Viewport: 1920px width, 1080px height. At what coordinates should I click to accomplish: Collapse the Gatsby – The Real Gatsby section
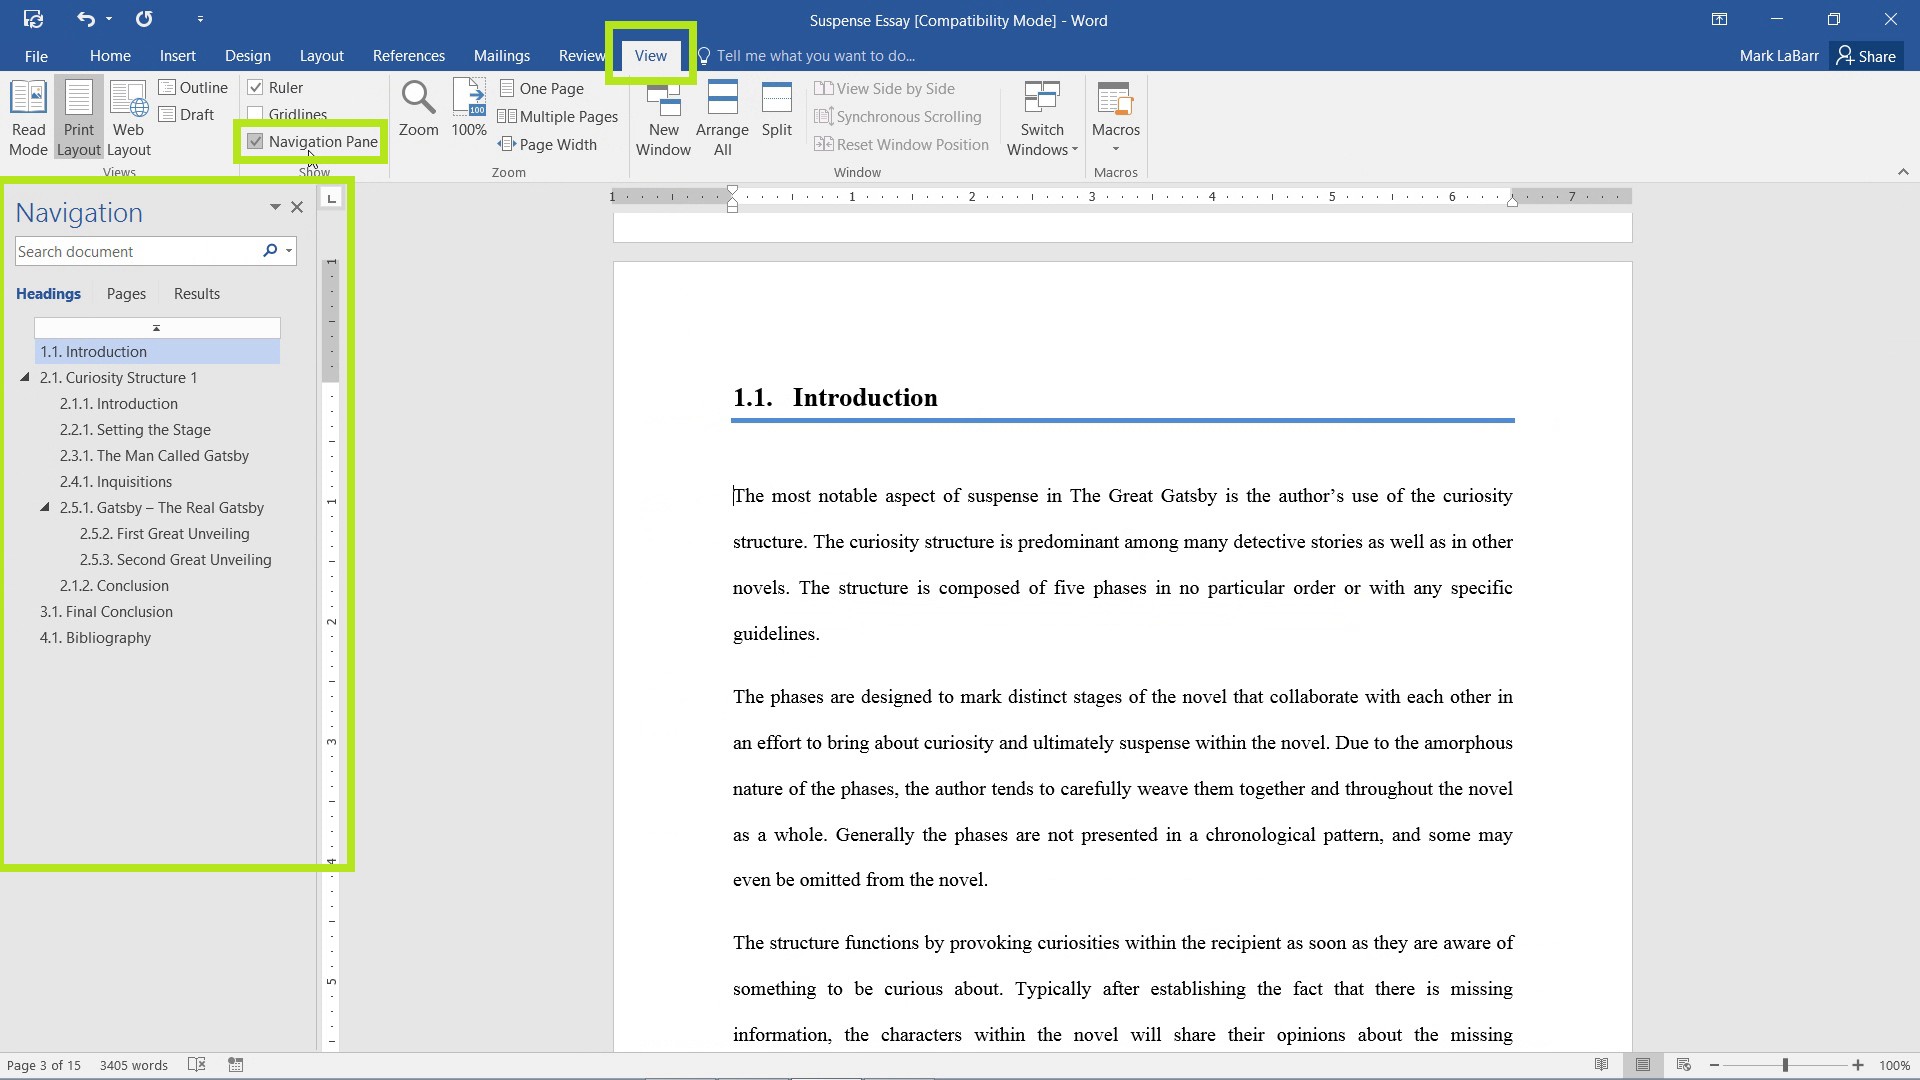tap(46, 506)
